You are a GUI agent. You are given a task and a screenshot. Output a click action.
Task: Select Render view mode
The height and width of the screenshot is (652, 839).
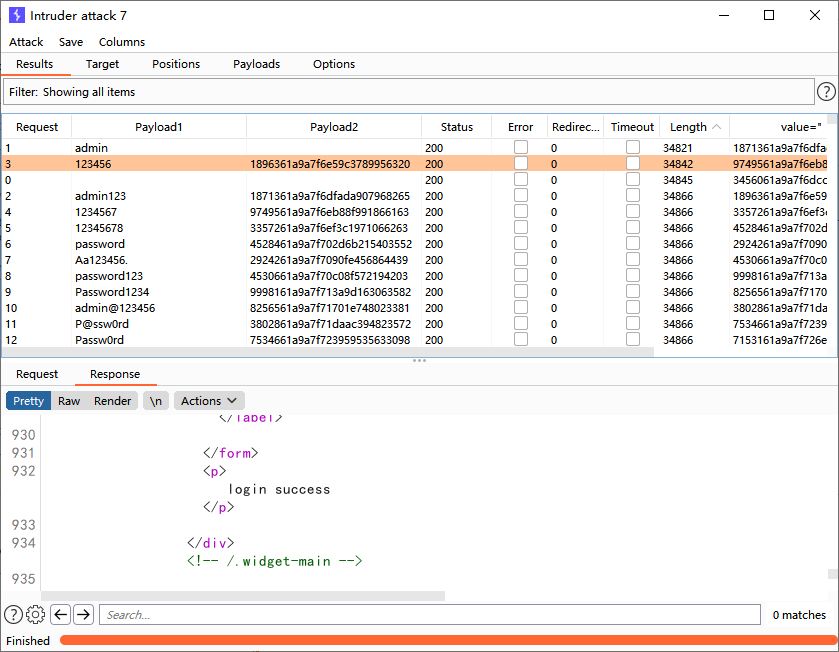[x=112, y=401]
